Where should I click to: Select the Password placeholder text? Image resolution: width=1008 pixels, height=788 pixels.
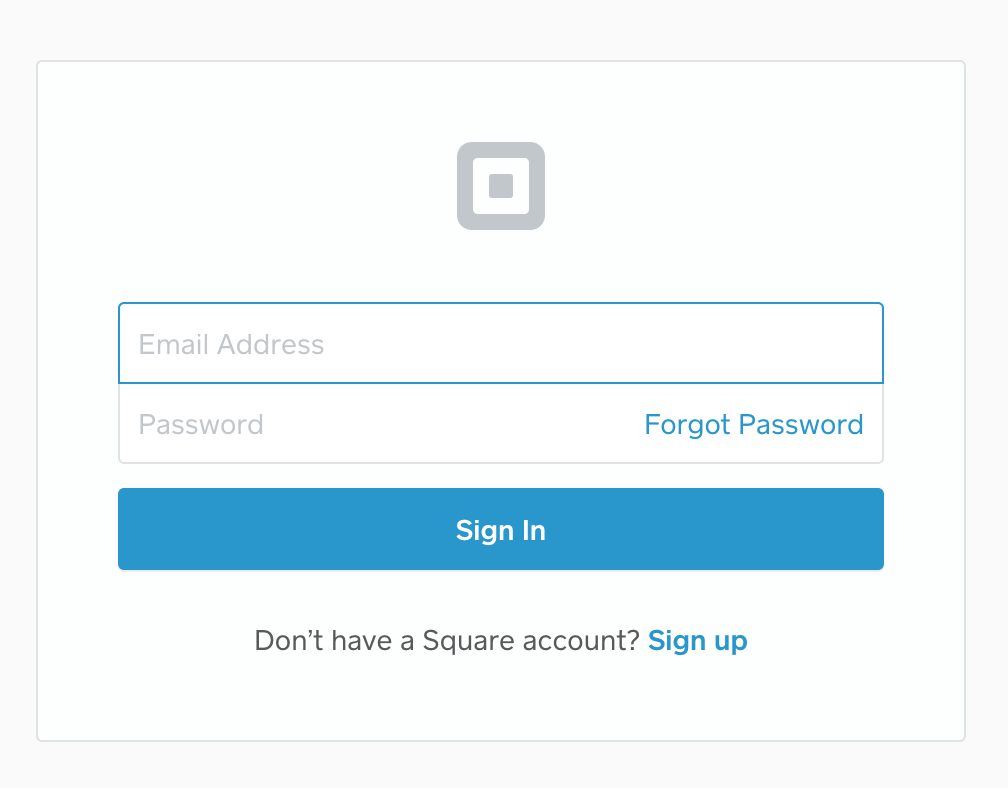201,424
